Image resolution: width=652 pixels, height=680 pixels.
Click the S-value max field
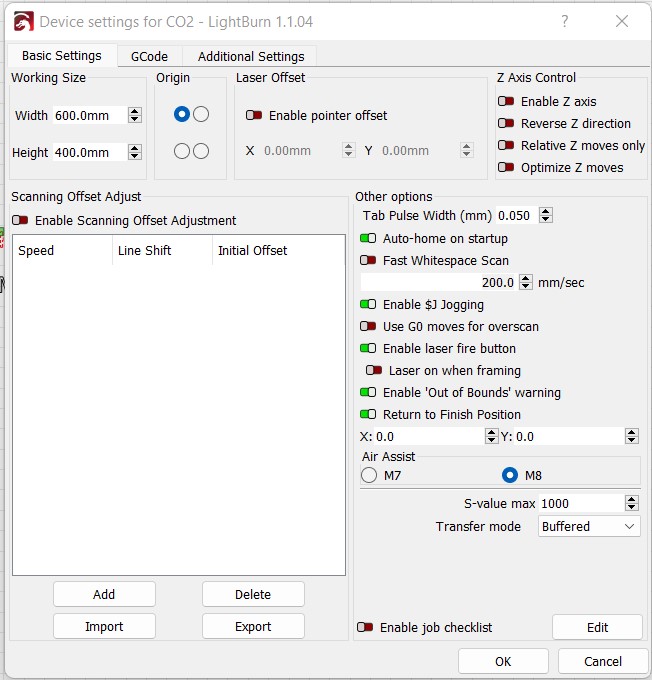(582, 503)
